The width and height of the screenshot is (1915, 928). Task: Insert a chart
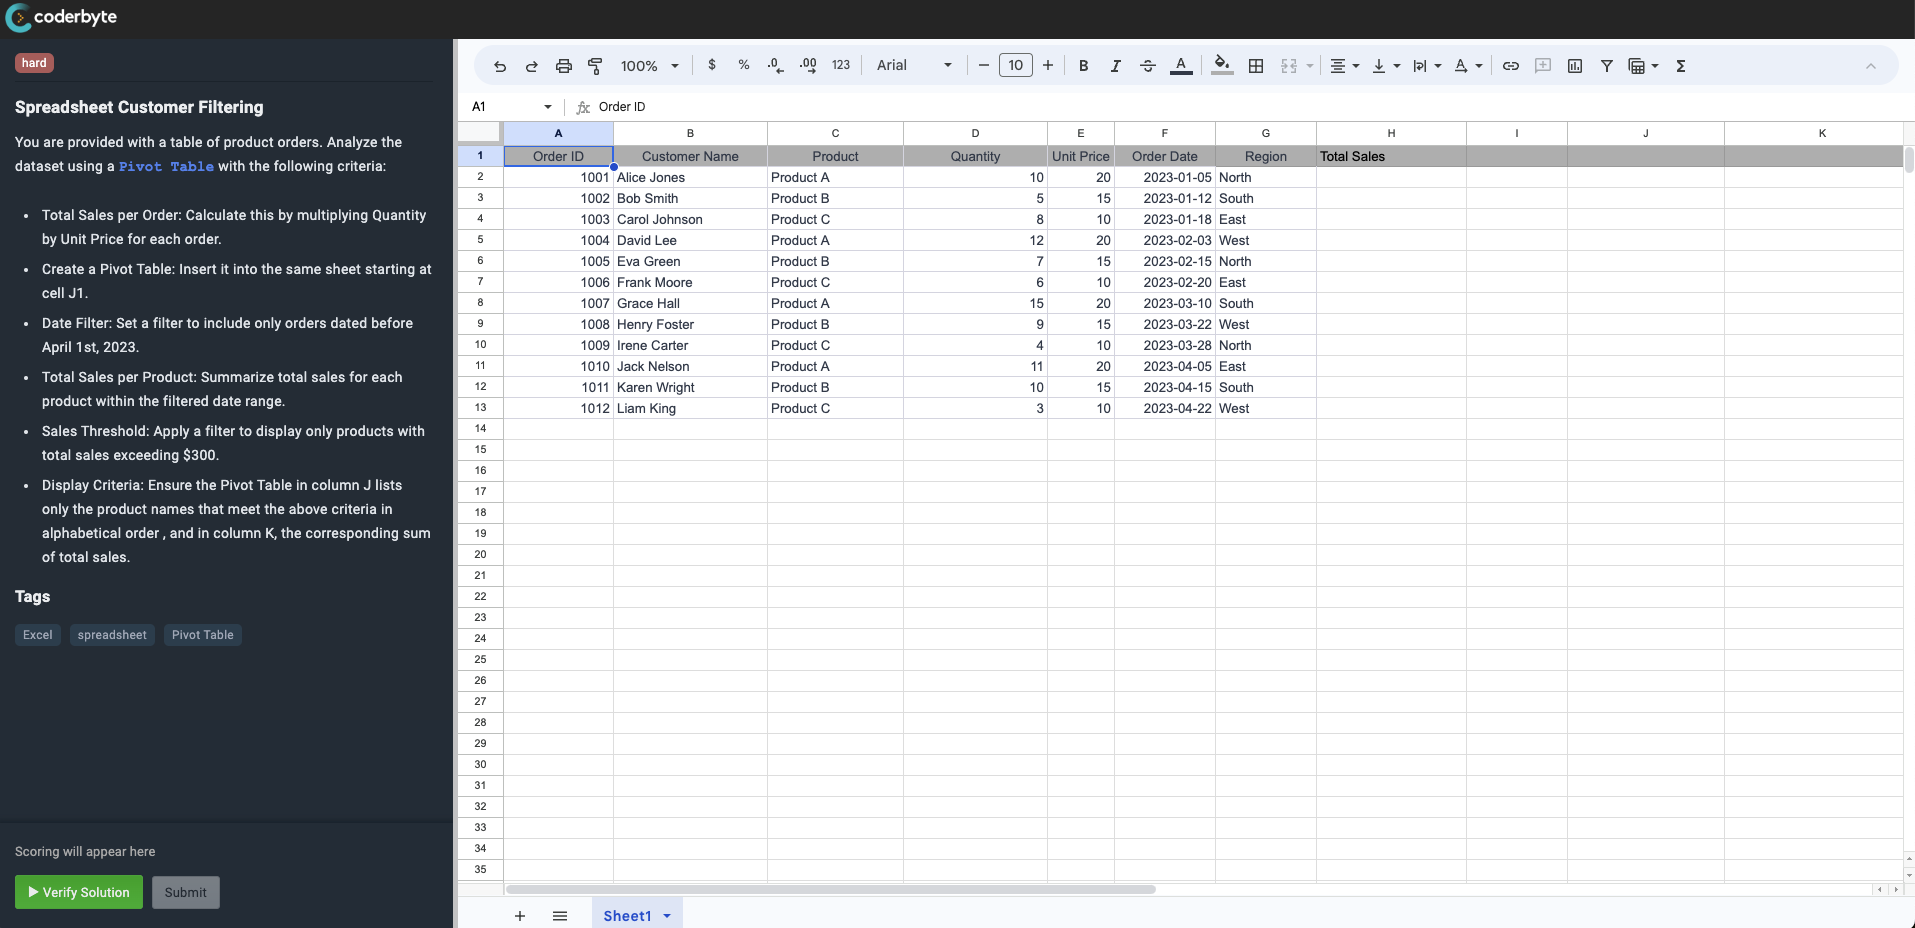click(1575, 65)
